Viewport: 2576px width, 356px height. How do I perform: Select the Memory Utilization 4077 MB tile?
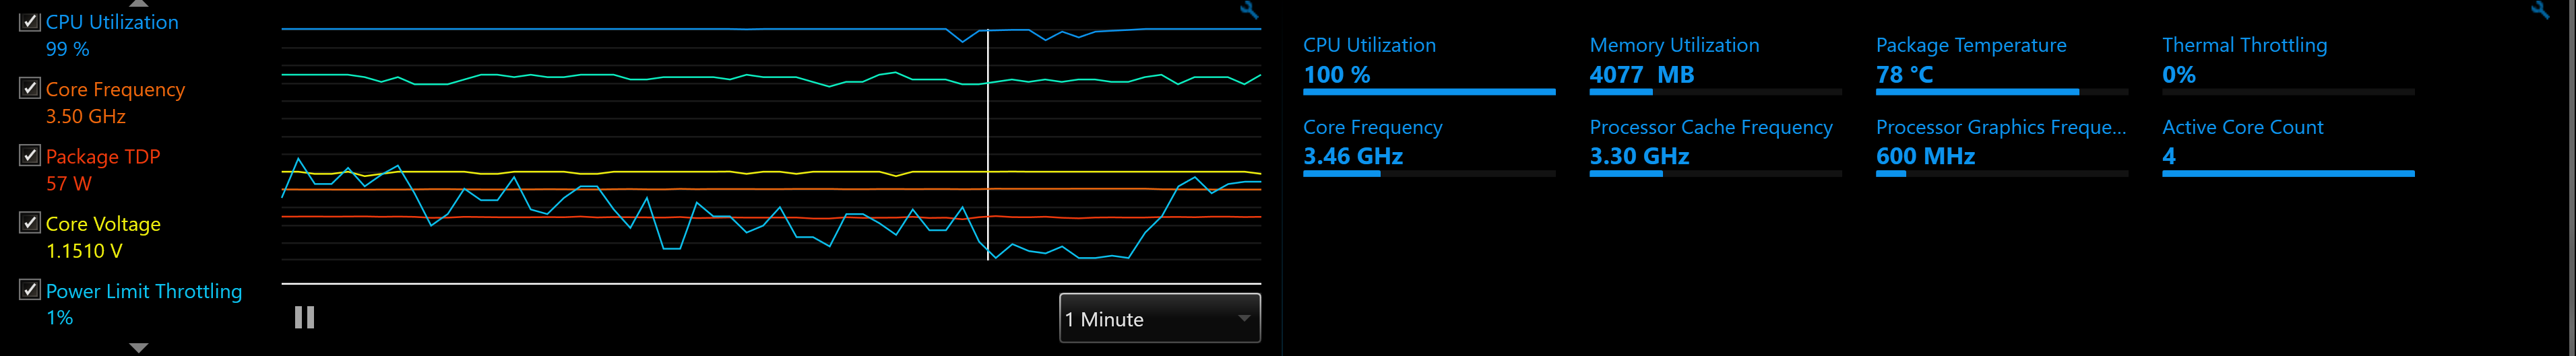tap(1715, 65)
